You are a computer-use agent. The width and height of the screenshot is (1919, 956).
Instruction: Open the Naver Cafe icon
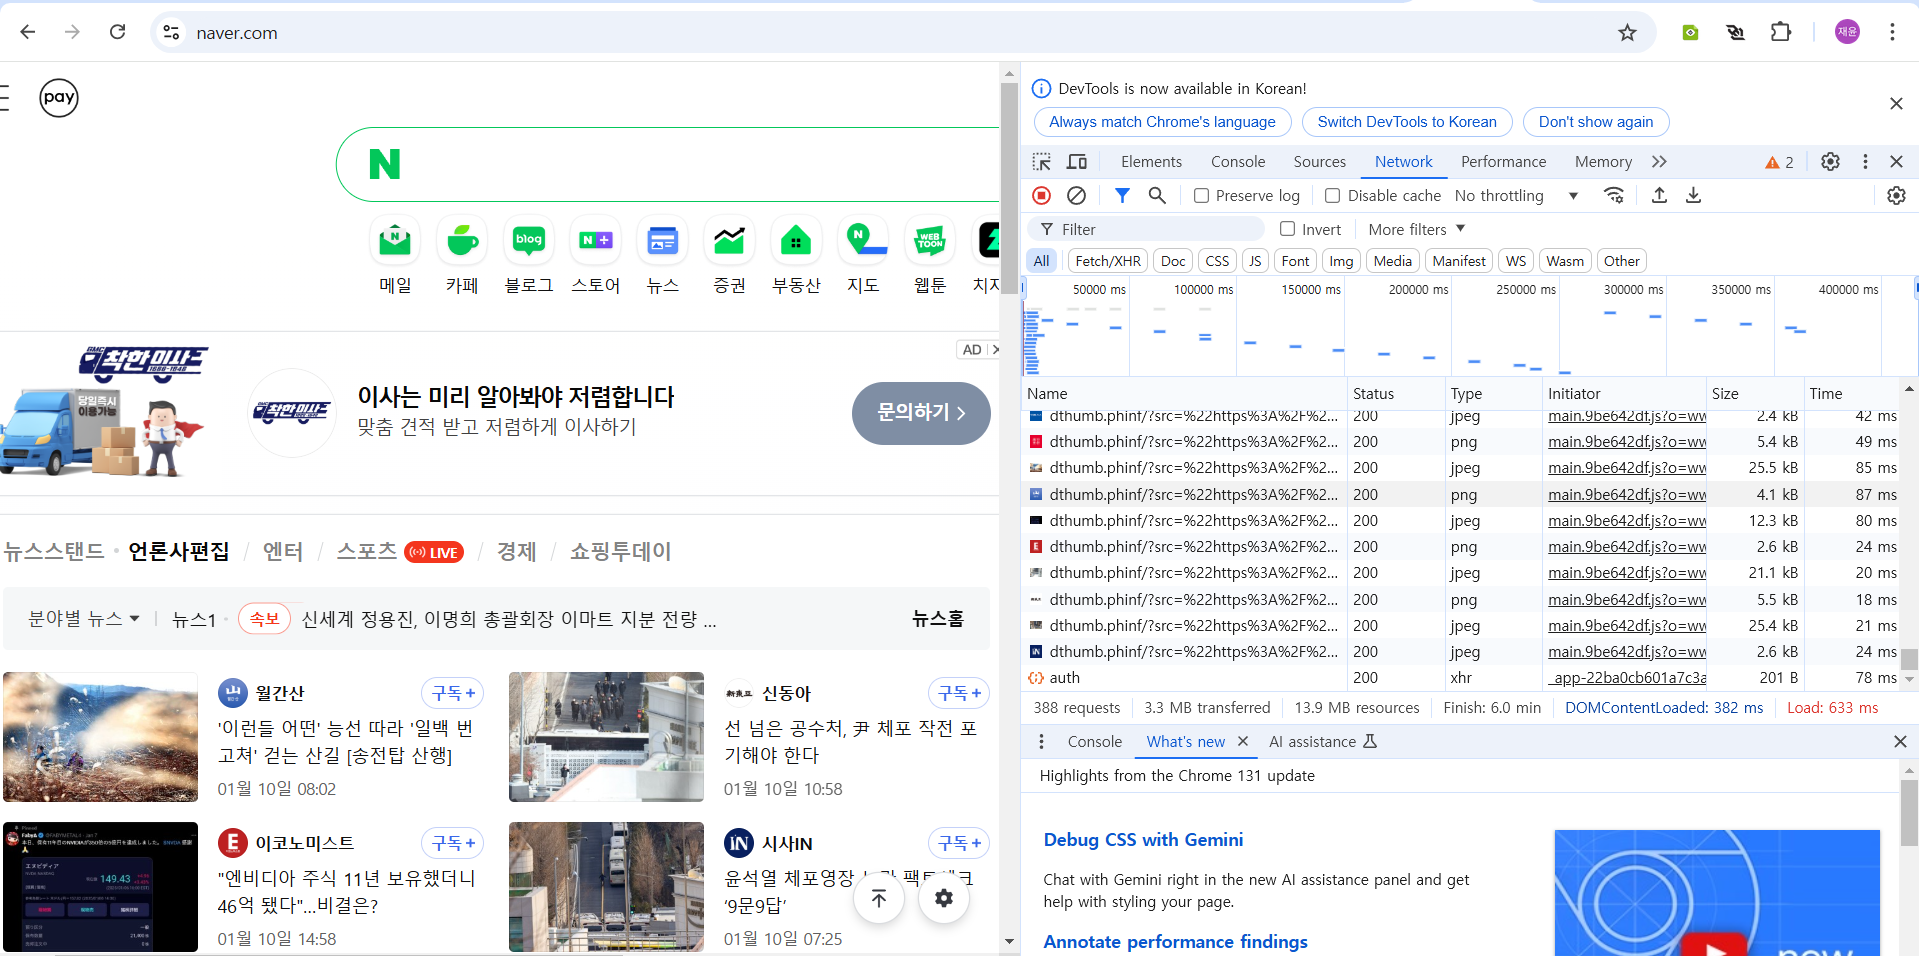(x=462, y=241)
